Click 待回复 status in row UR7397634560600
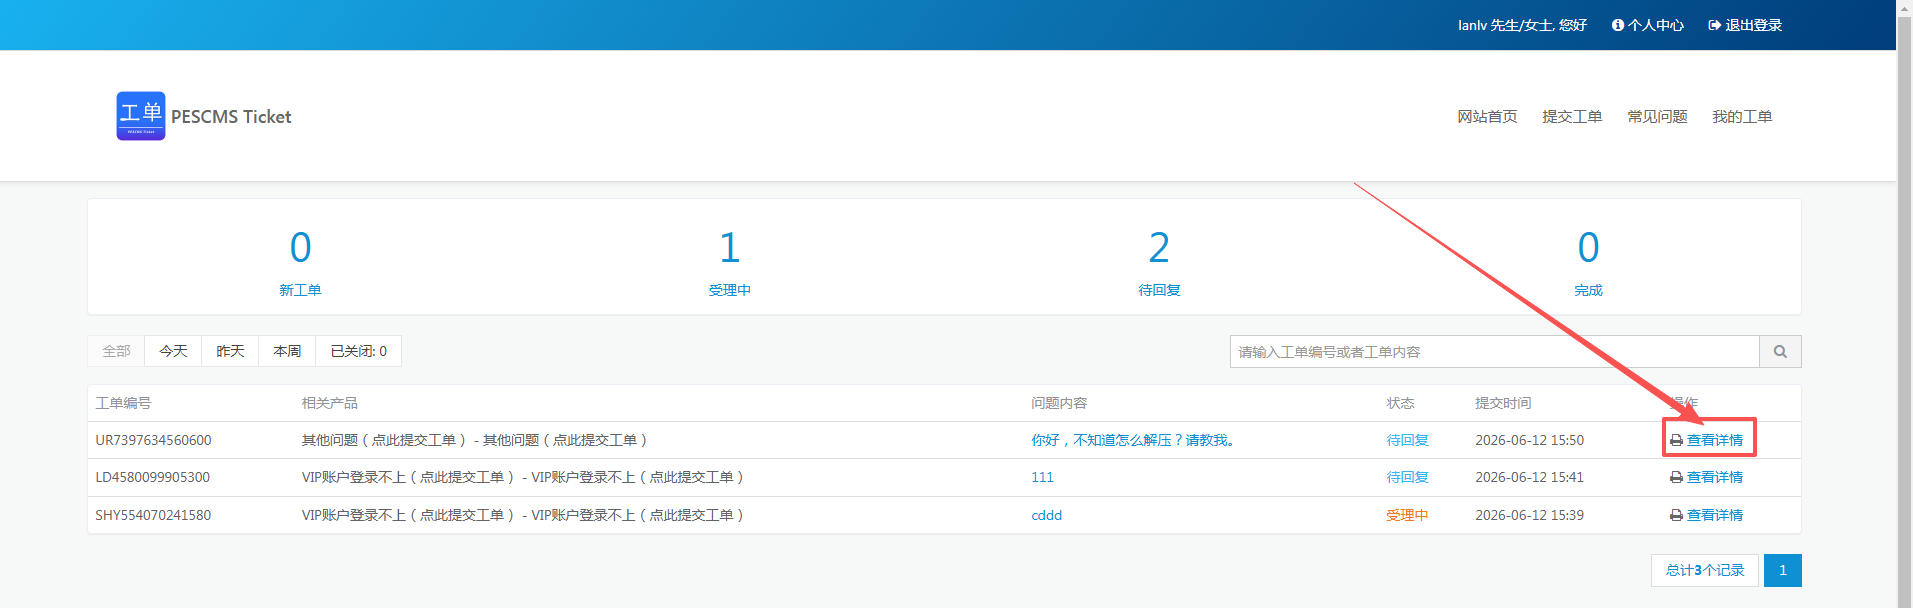Image resolution: width=1913 pixels, height=608 pixels. click(x=1407, y=440)
